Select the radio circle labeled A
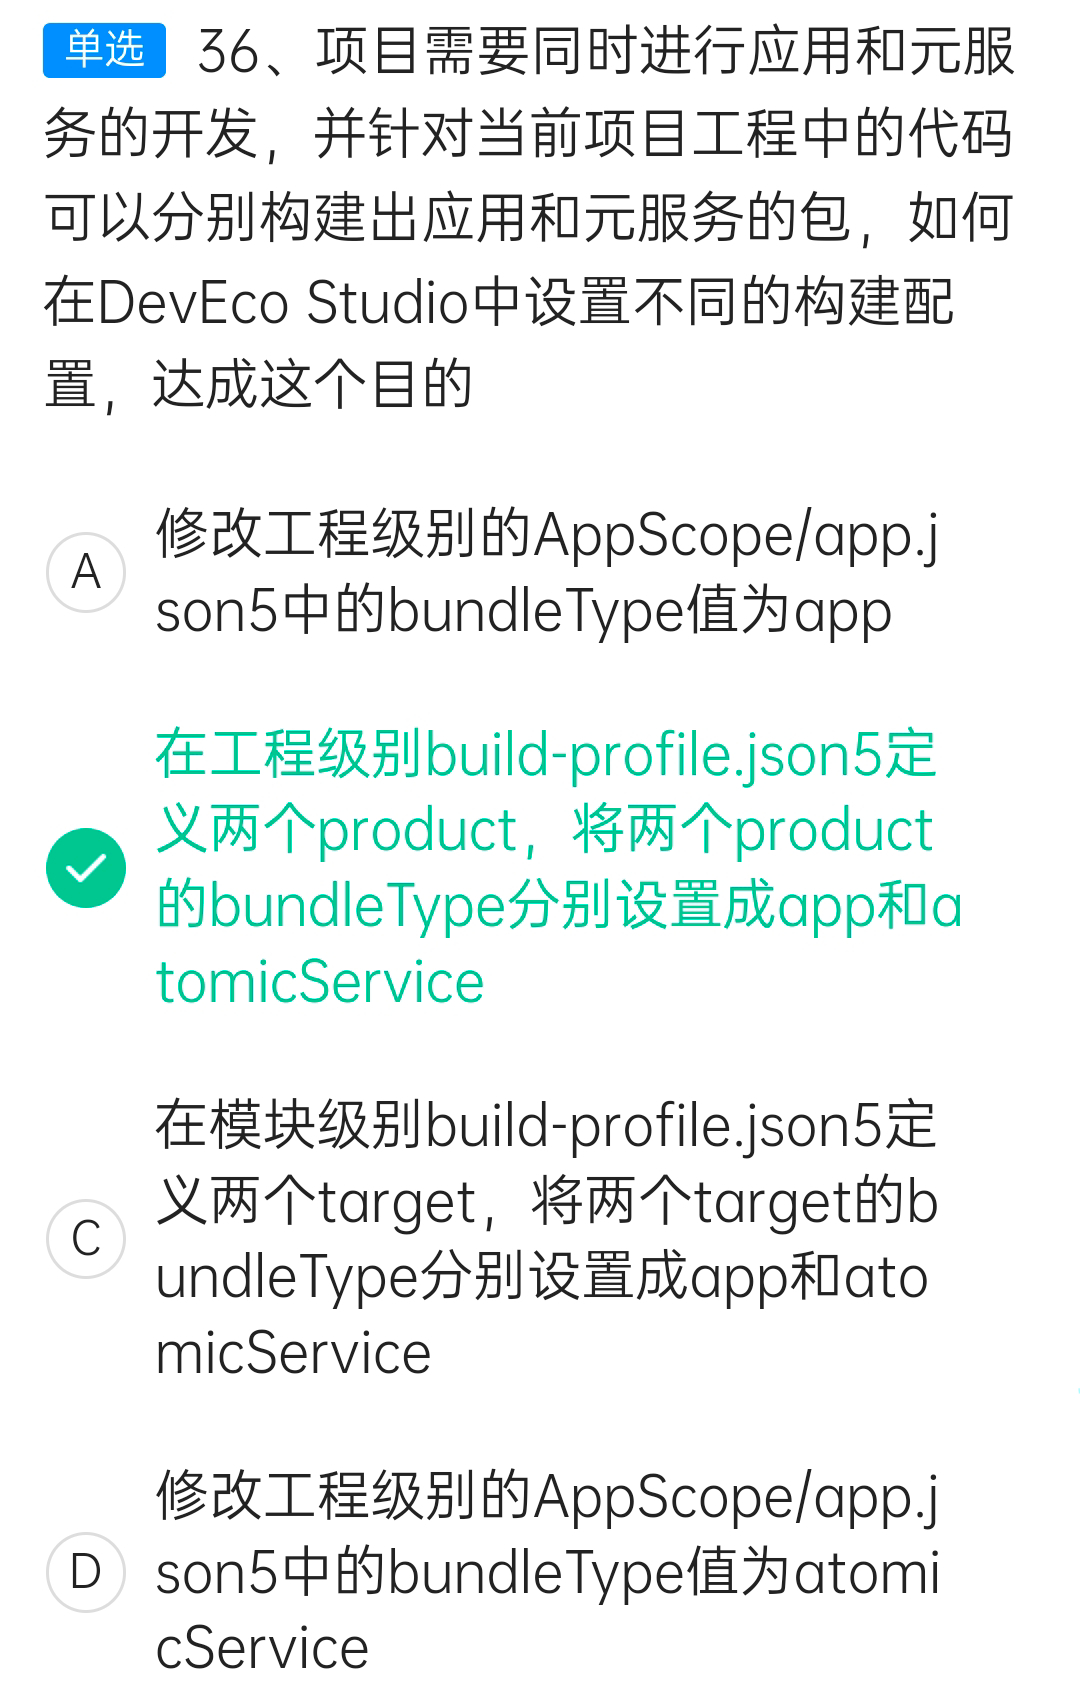Viewport: 1080px width, 1693px height. [x=86, y=571]
